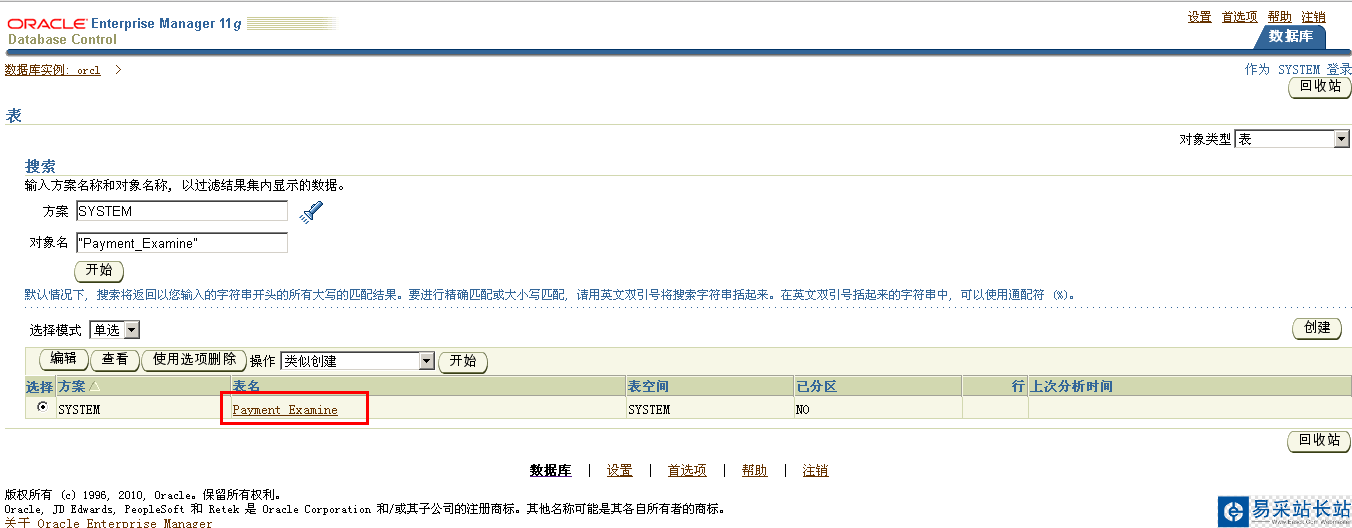1352x528 pixels.
Task: Open the Payment_Examine table link
Action: (x=285, y=410)
